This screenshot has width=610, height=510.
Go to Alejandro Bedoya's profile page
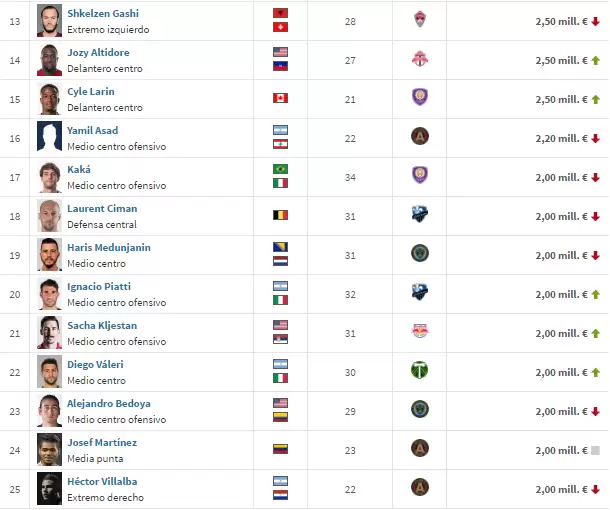pos(108,404)
